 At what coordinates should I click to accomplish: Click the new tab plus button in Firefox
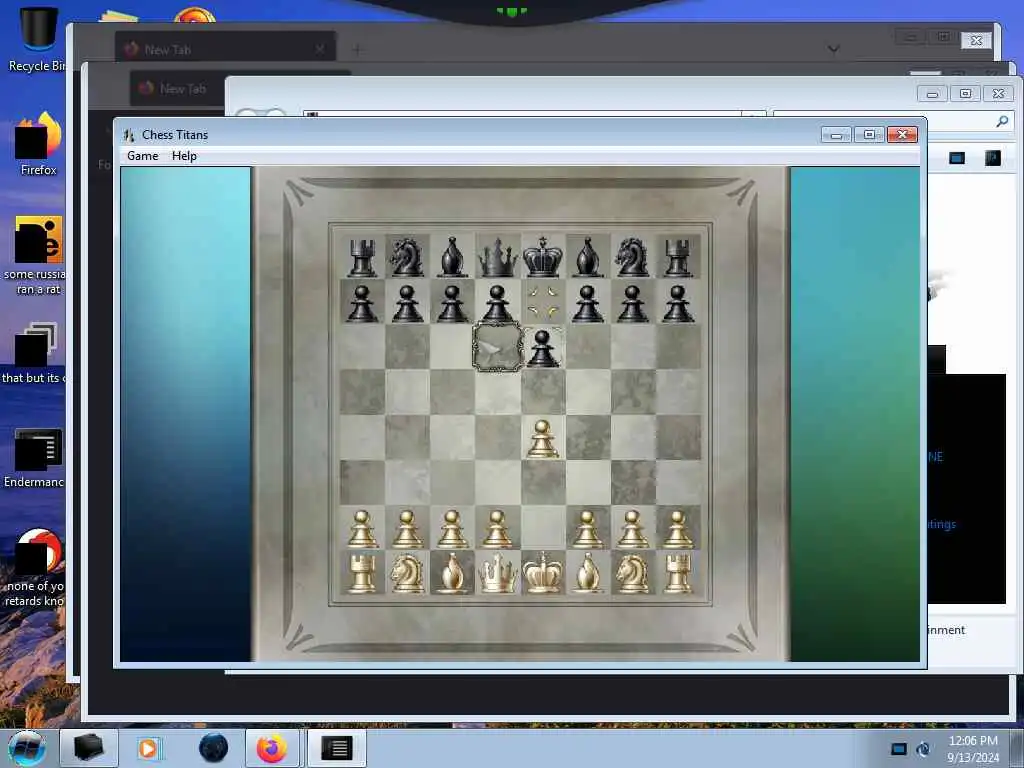[x=357, y=49]
